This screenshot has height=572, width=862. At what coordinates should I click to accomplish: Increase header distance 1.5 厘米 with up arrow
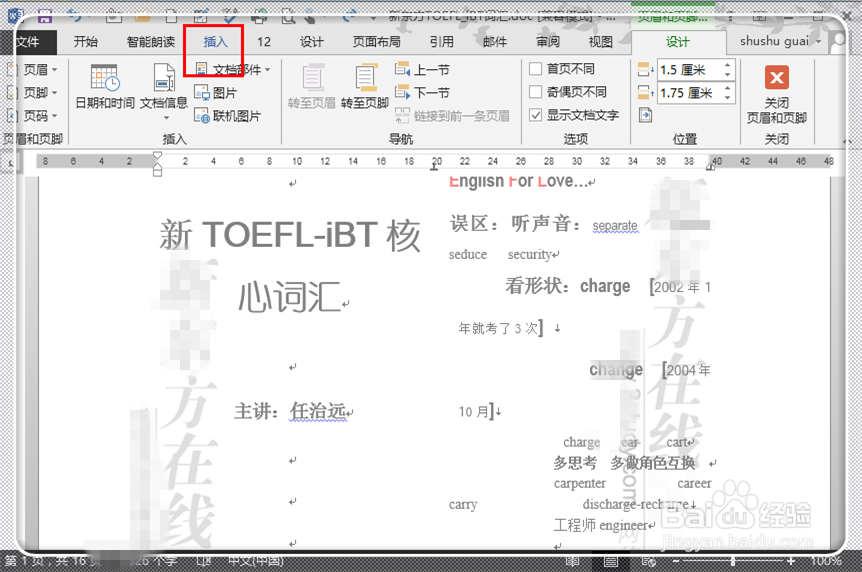pos(727,65)
